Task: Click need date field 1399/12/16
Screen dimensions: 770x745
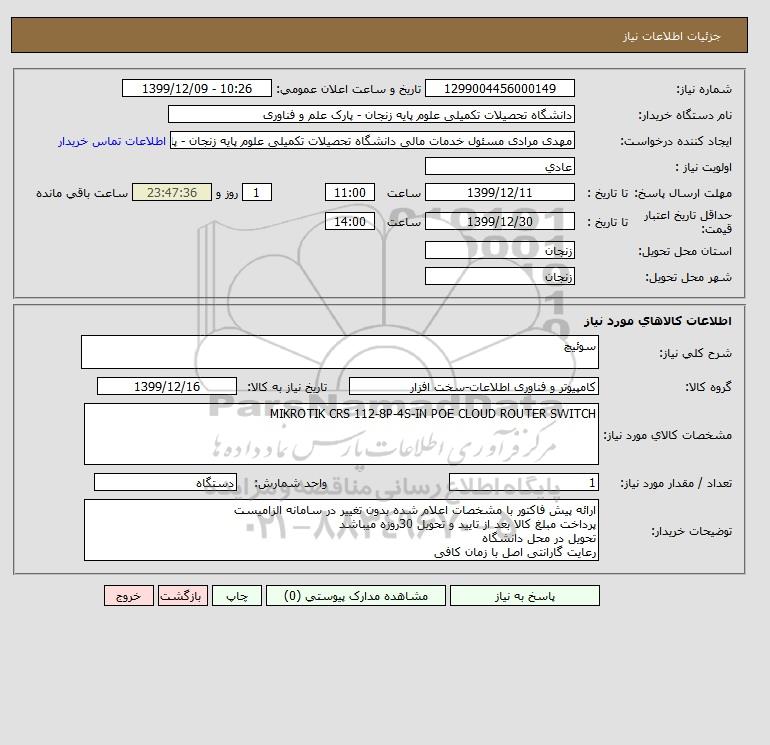Action: (167, 386)
